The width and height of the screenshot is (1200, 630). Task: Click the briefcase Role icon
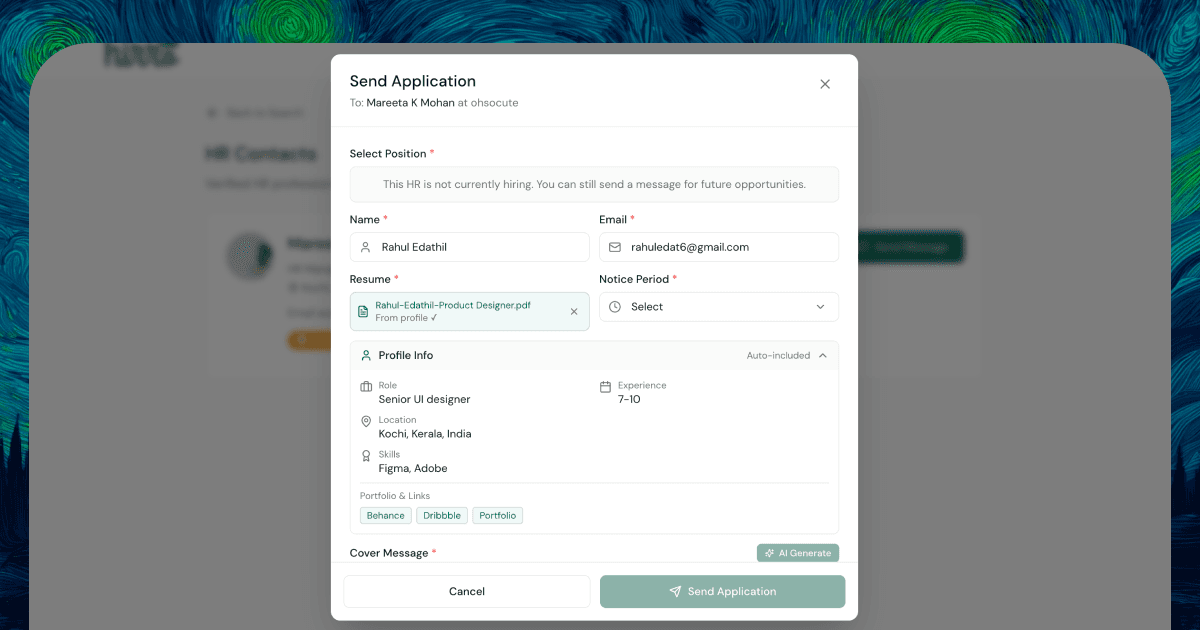tap(366, 387)
